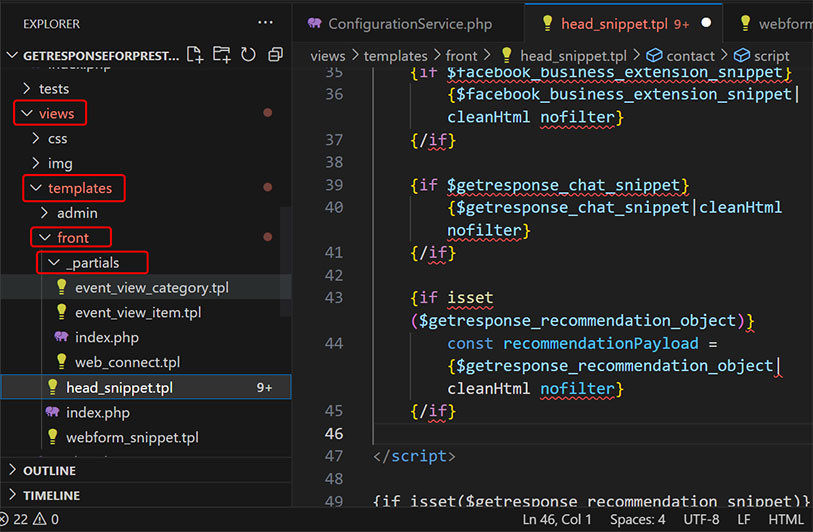Expand the tests folder
813x532 pixels.
pos(26,89)
